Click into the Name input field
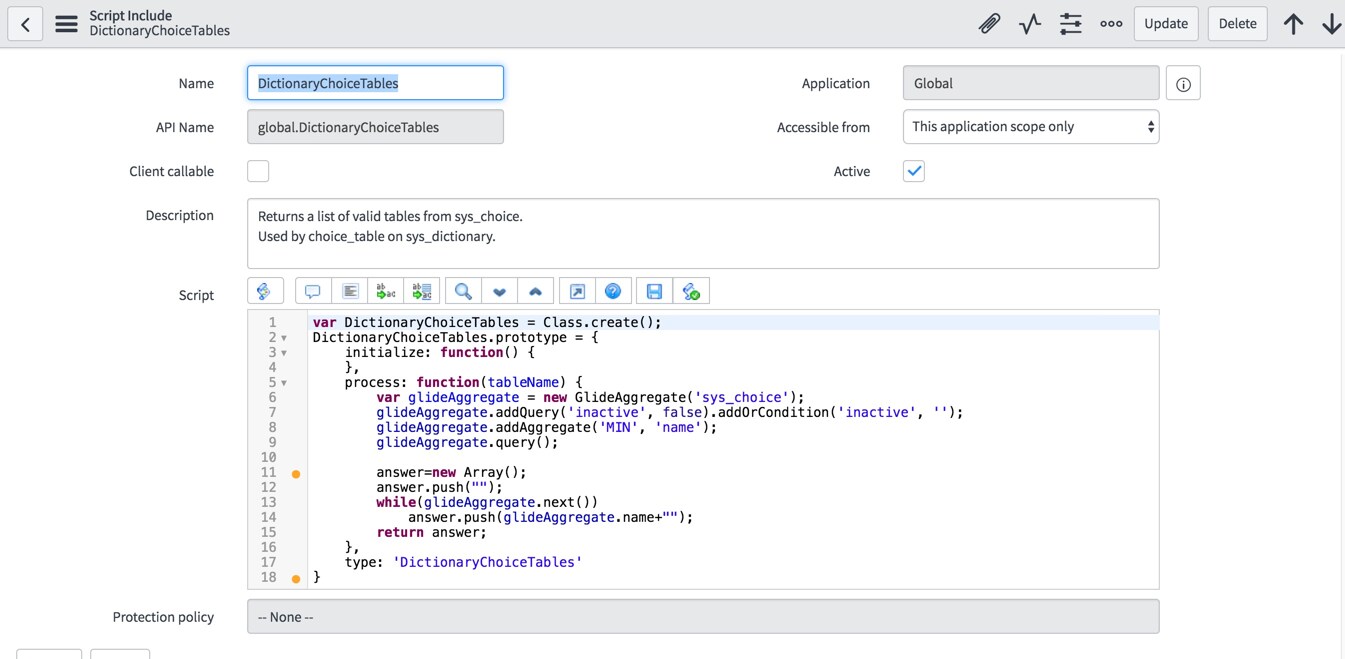 click(375, 83)
